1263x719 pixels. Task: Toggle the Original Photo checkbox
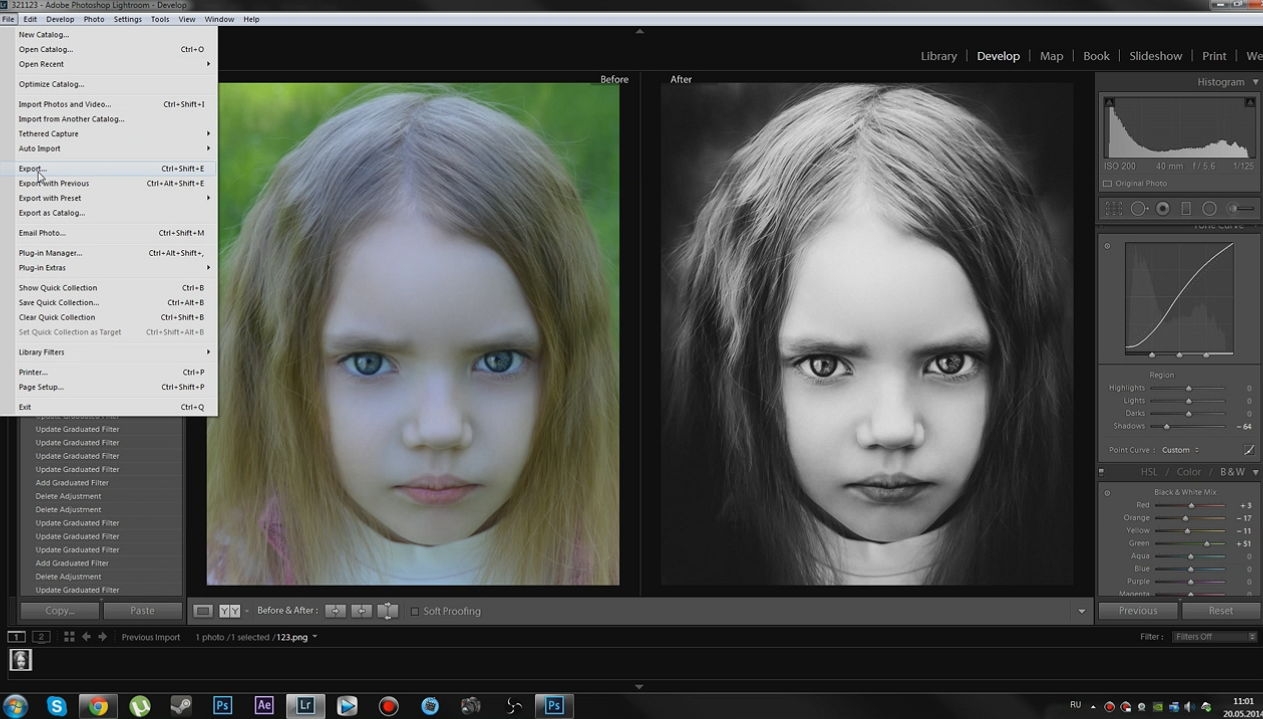coord(1107,184)
